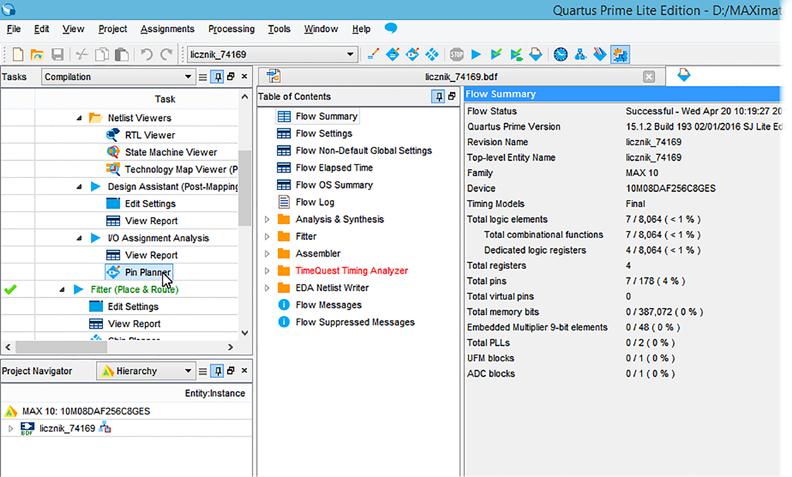792x477 pixels.
Task: Open the Project menu
Action: 113,29
